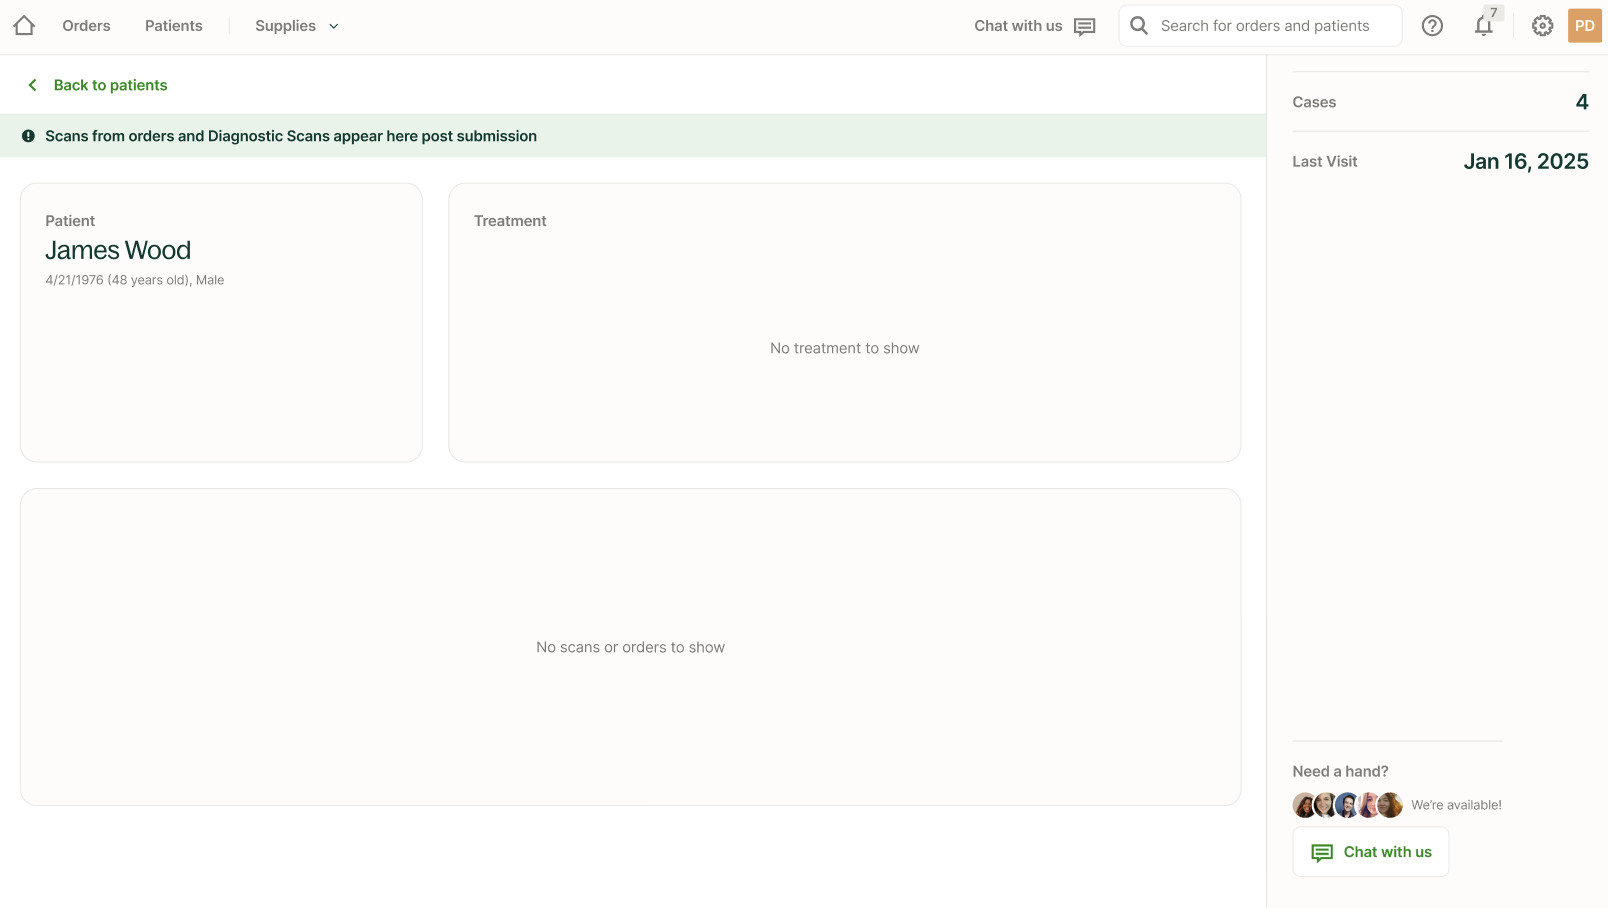Focus the orders and patients search field
Screen dimensions: 1608x908
point(1270,26)
